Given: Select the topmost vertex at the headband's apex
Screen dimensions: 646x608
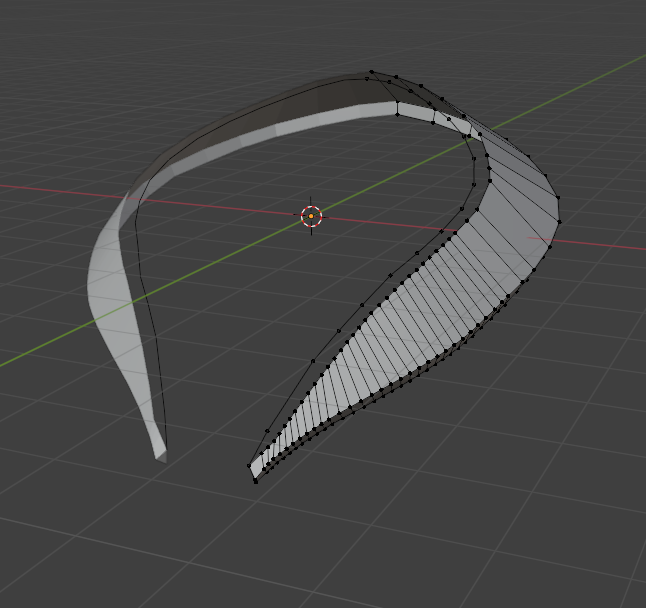Looking at the screenshot, I should point(372,72).
